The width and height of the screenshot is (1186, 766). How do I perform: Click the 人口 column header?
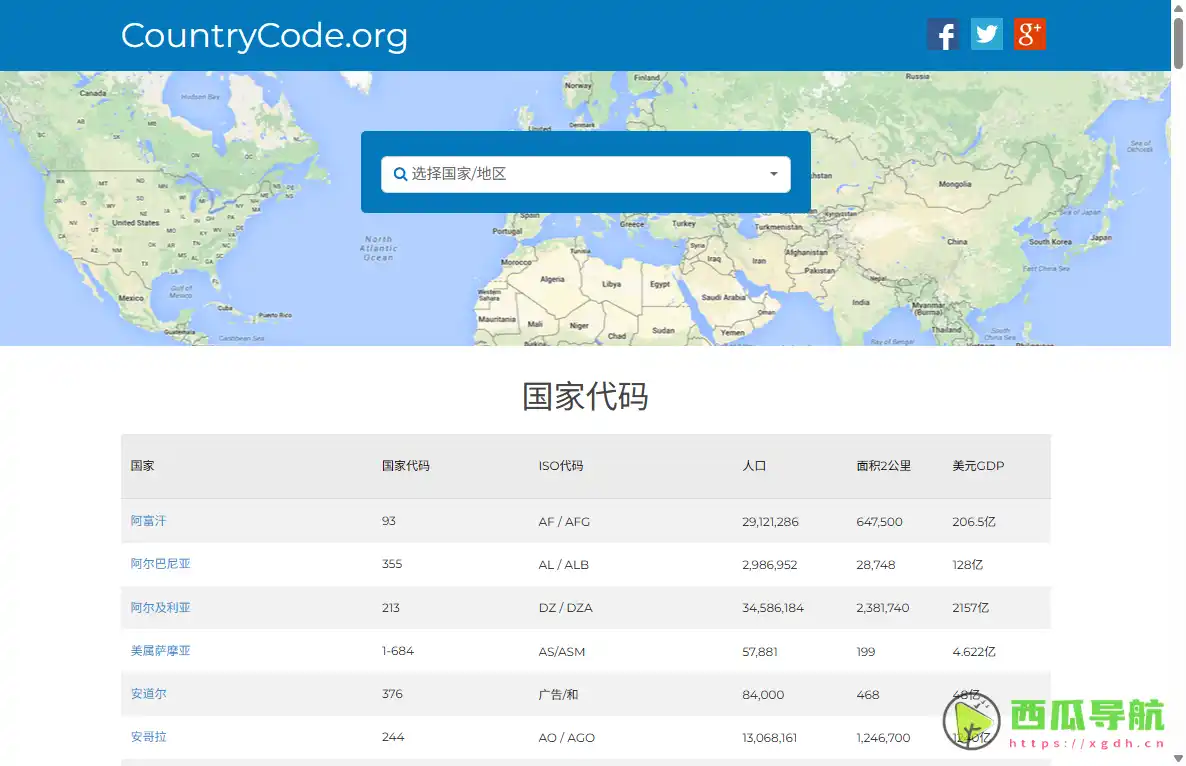(x=754, y=466)
